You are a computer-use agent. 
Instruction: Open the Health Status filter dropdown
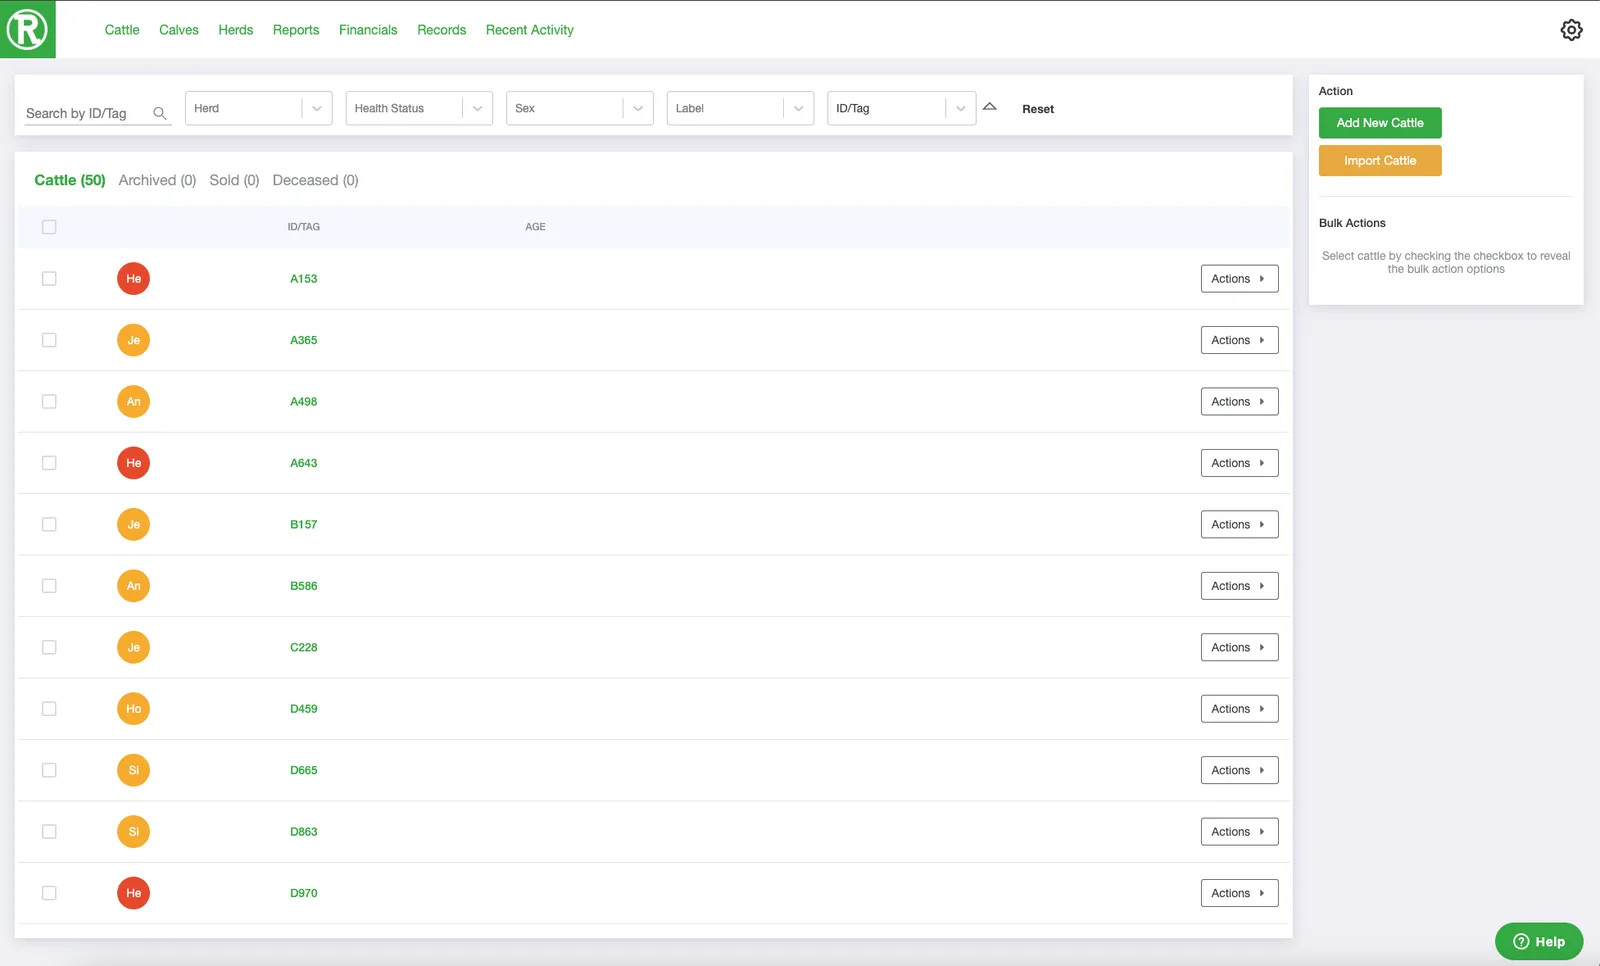click(419, 108)
